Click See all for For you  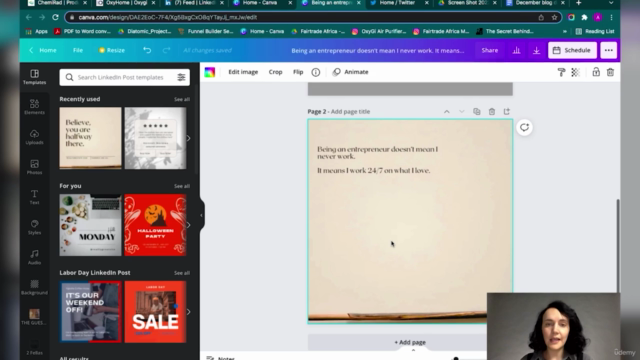point(182,186)
